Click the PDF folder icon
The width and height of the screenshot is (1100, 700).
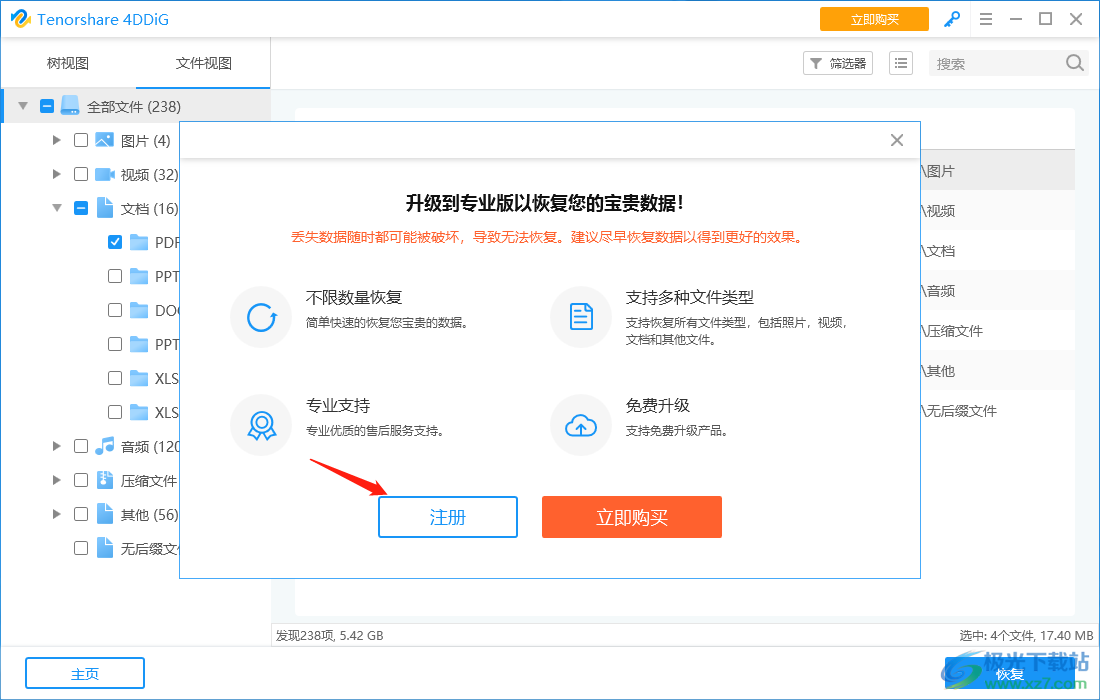pos(139,242)
